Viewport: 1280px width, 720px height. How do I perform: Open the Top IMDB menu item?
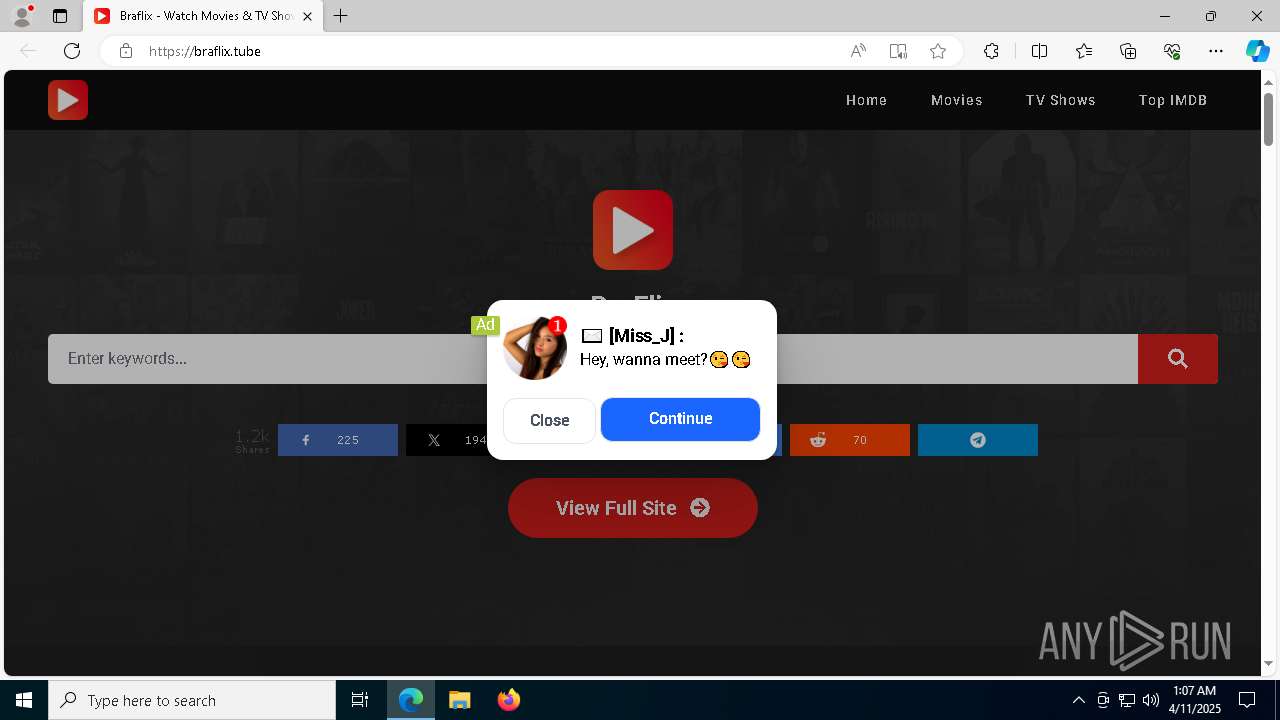1173,100
